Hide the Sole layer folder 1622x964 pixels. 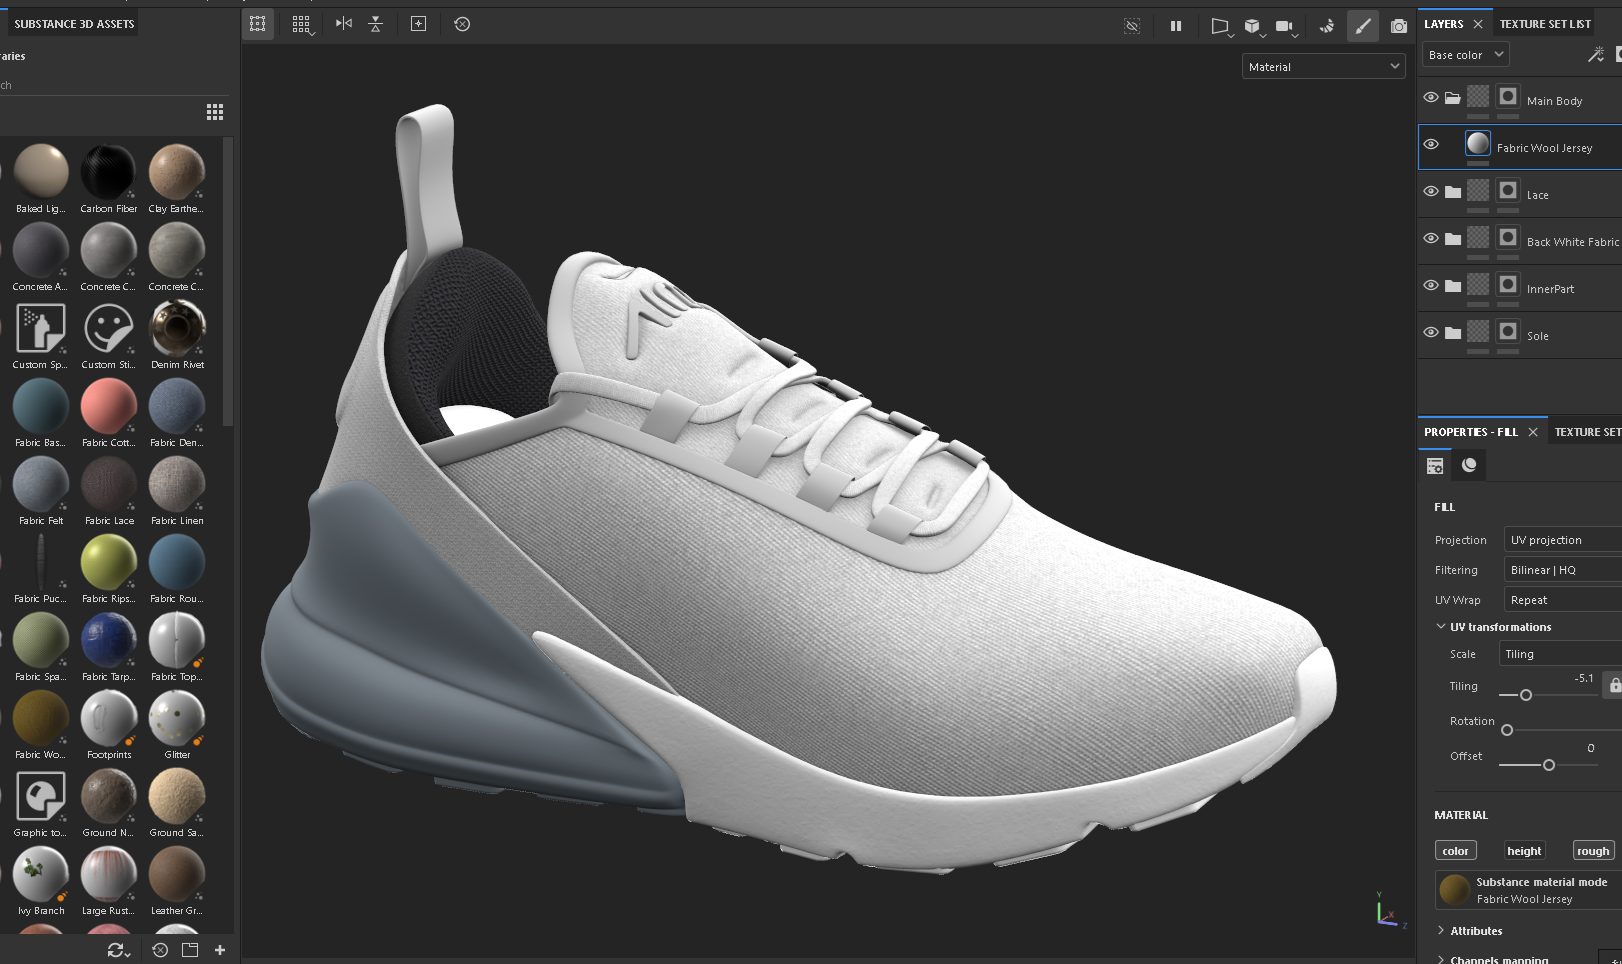1431,333
